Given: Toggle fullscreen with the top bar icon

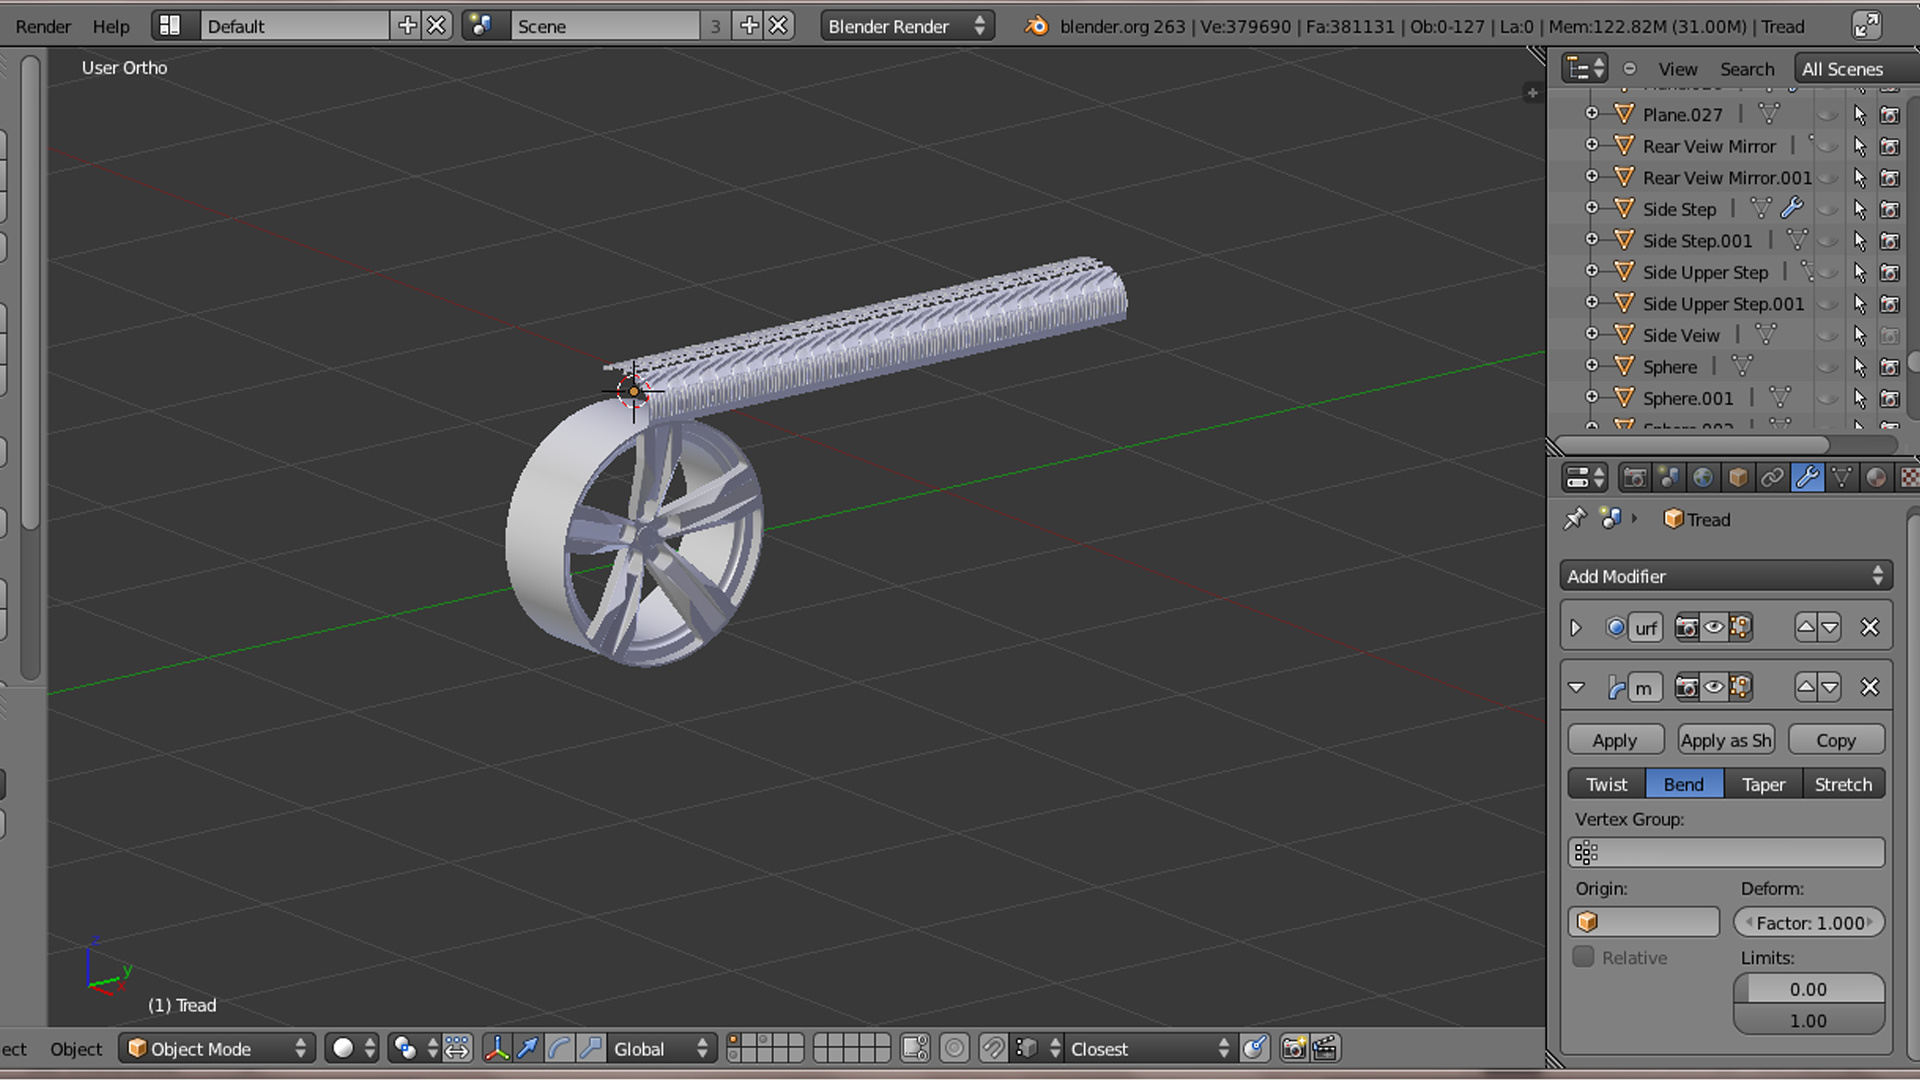Looking at the screenshot, I should coord(1866,26).
